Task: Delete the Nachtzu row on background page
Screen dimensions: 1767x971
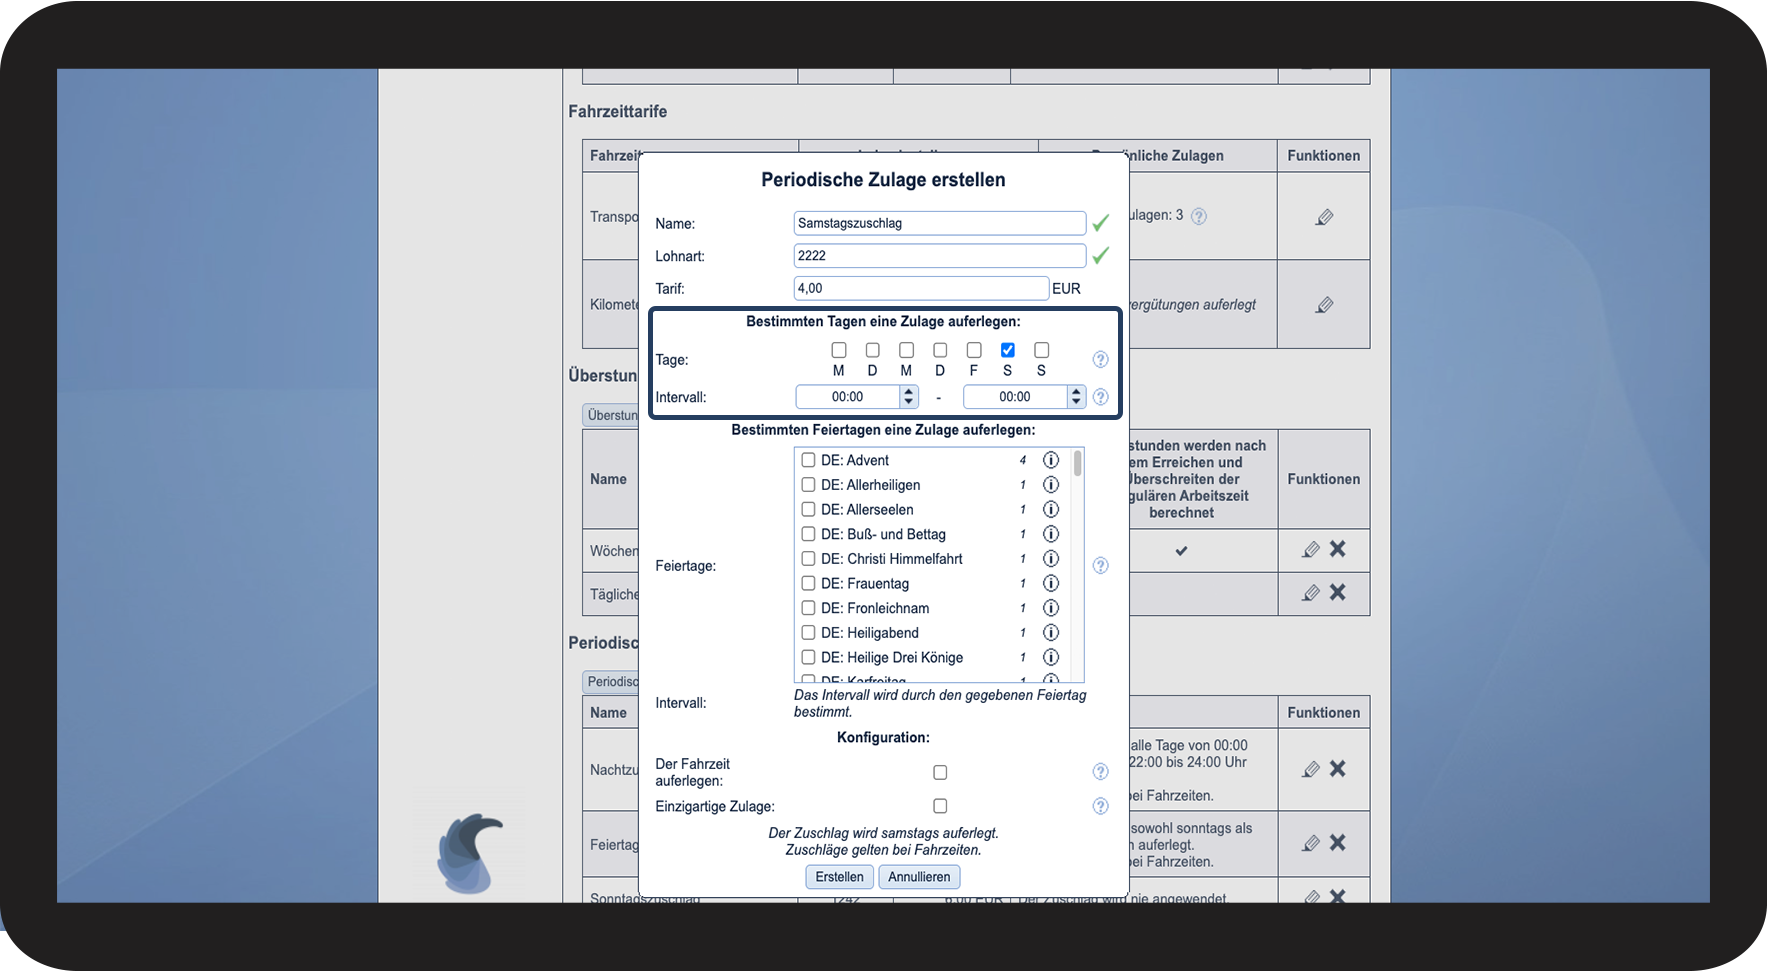Action: (x=1338, y=768)
